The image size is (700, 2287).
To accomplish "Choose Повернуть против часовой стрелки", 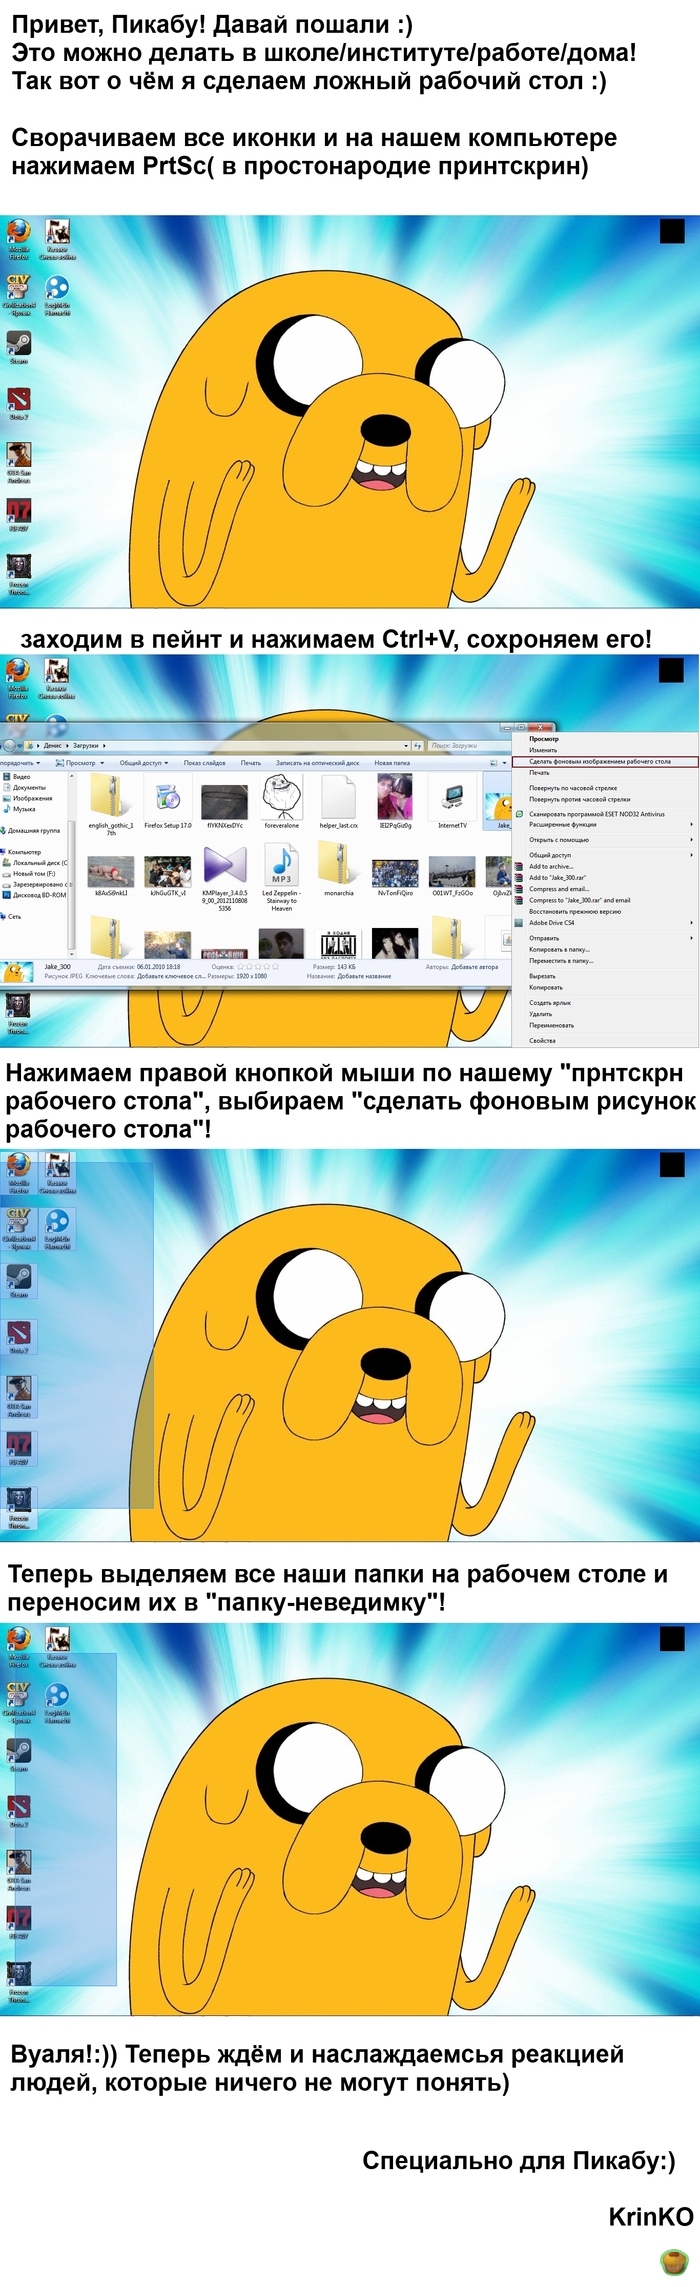I will tap(580, 799).
